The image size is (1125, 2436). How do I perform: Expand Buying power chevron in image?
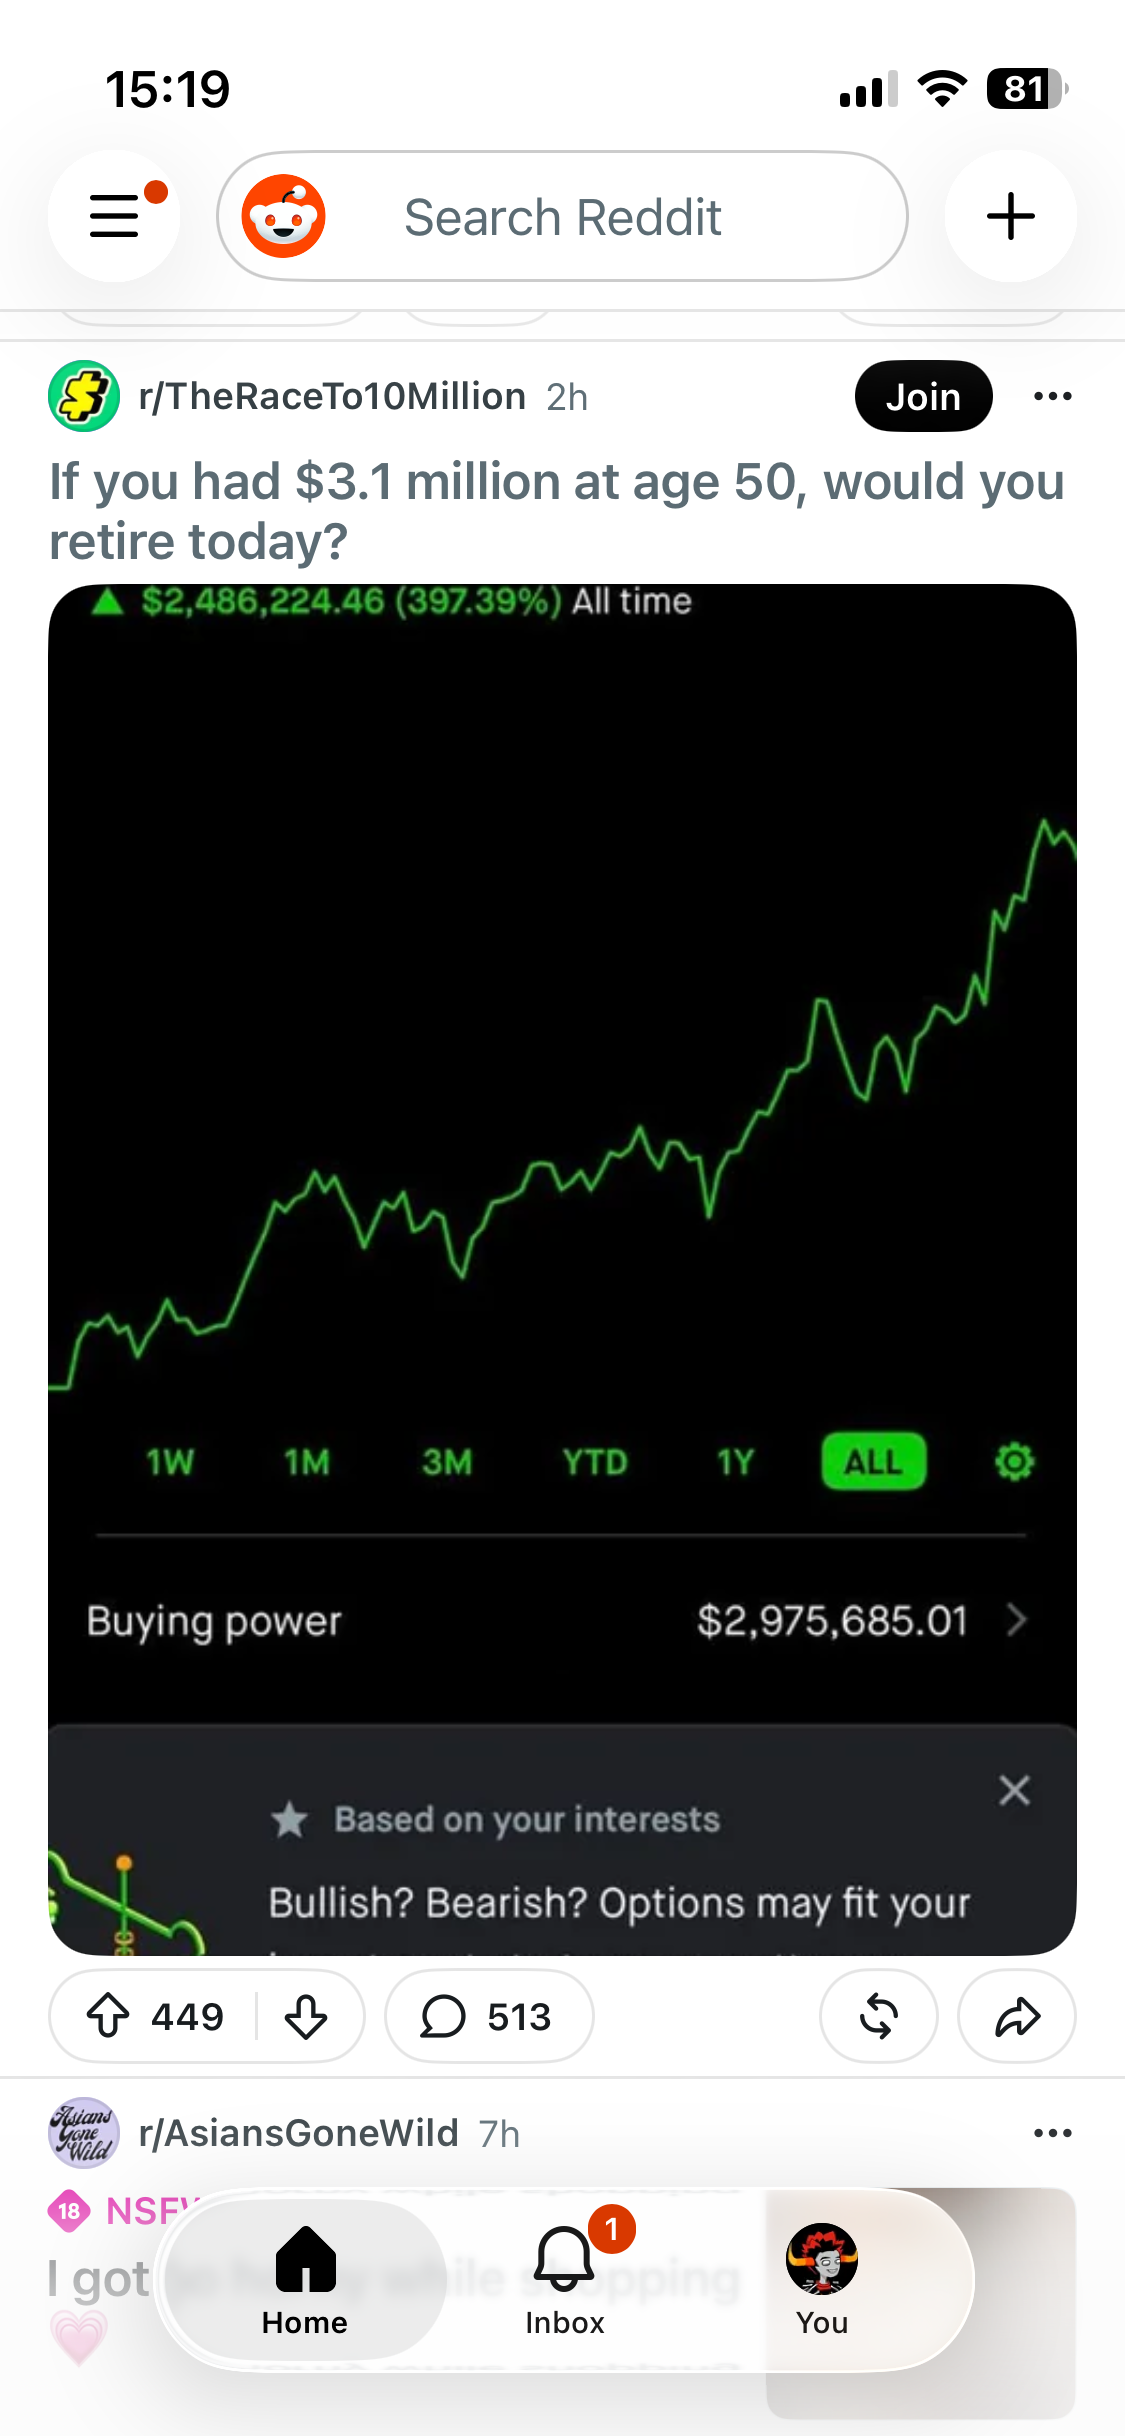coord(1016,1620)
